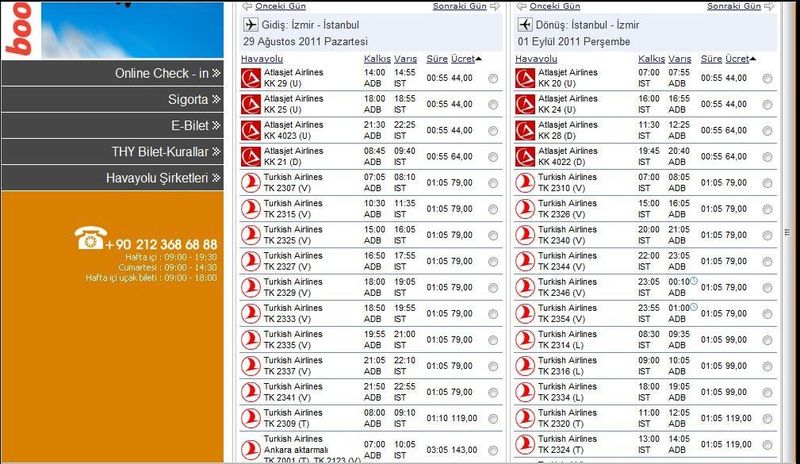Click Turkish Airlines logo for TK 2326

click(x=525, y=209)
